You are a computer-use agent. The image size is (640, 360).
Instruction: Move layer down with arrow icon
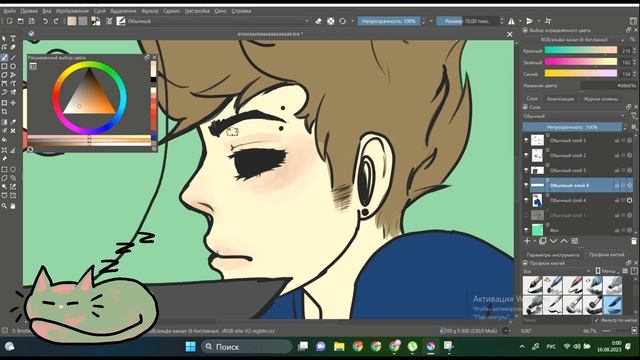pyautogui.click(x=553, y=241)
